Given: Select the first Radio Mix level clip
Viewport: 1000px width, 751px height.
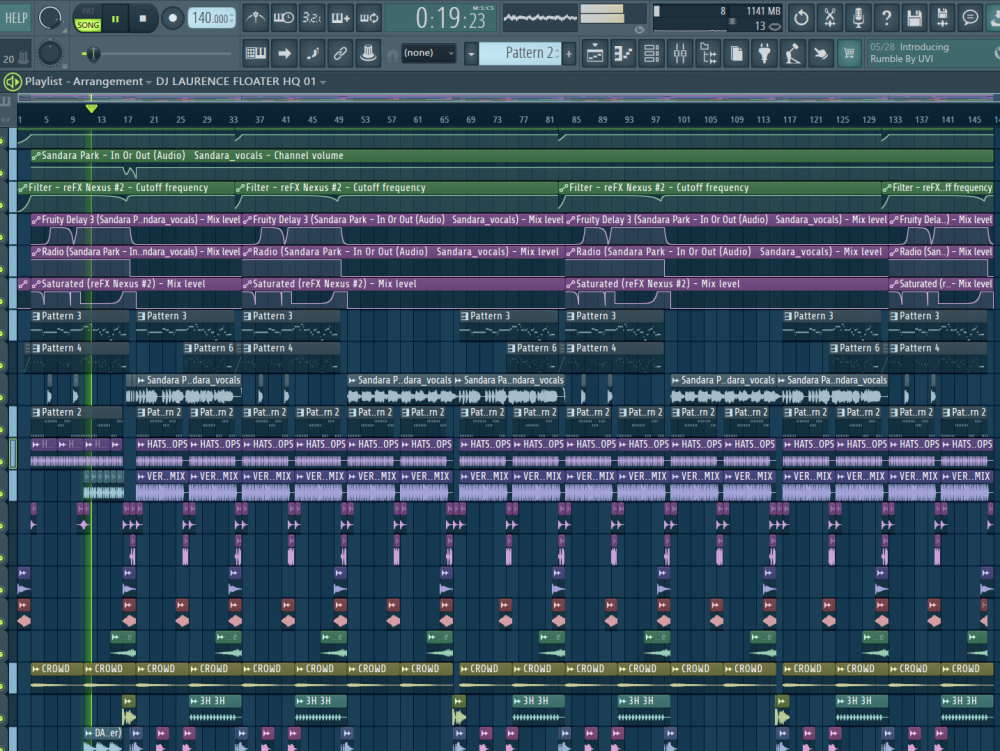Looking at the screenshot, I should pyautogui.click(x=136, y=261).
